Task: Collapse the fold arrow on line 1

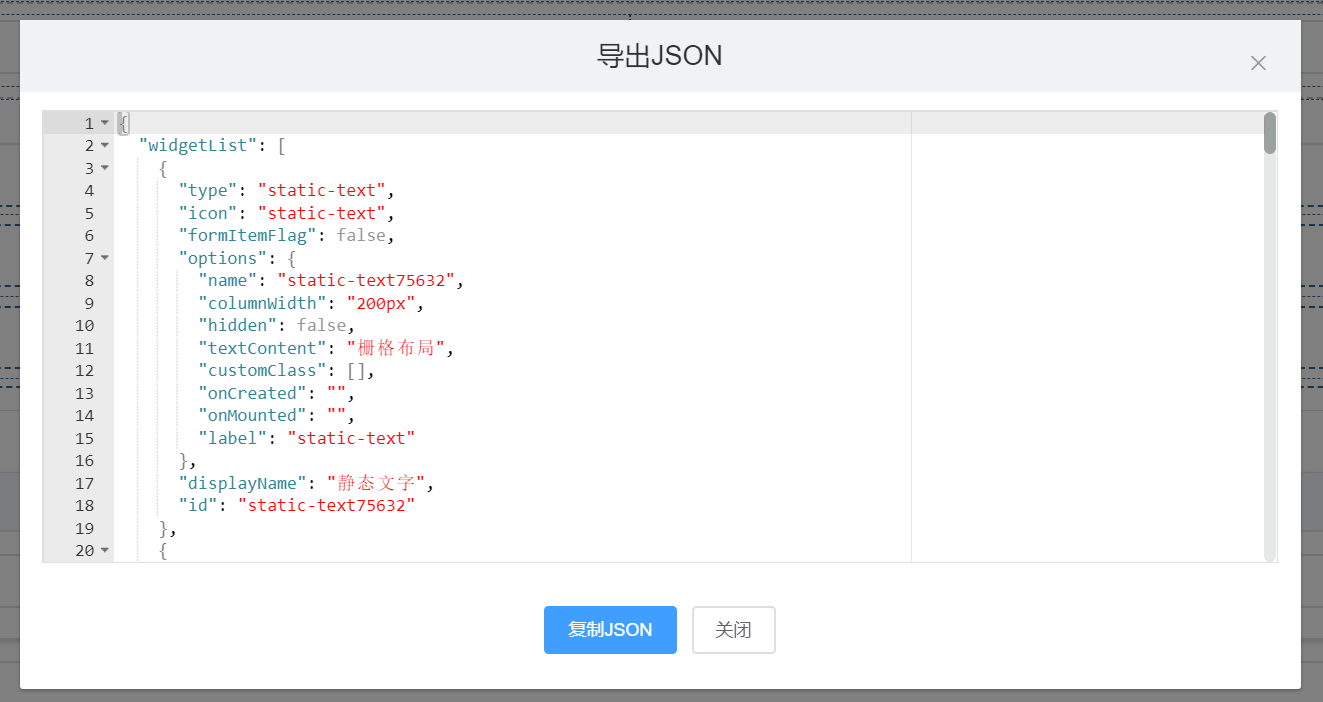Action: (x=105, y=123)
